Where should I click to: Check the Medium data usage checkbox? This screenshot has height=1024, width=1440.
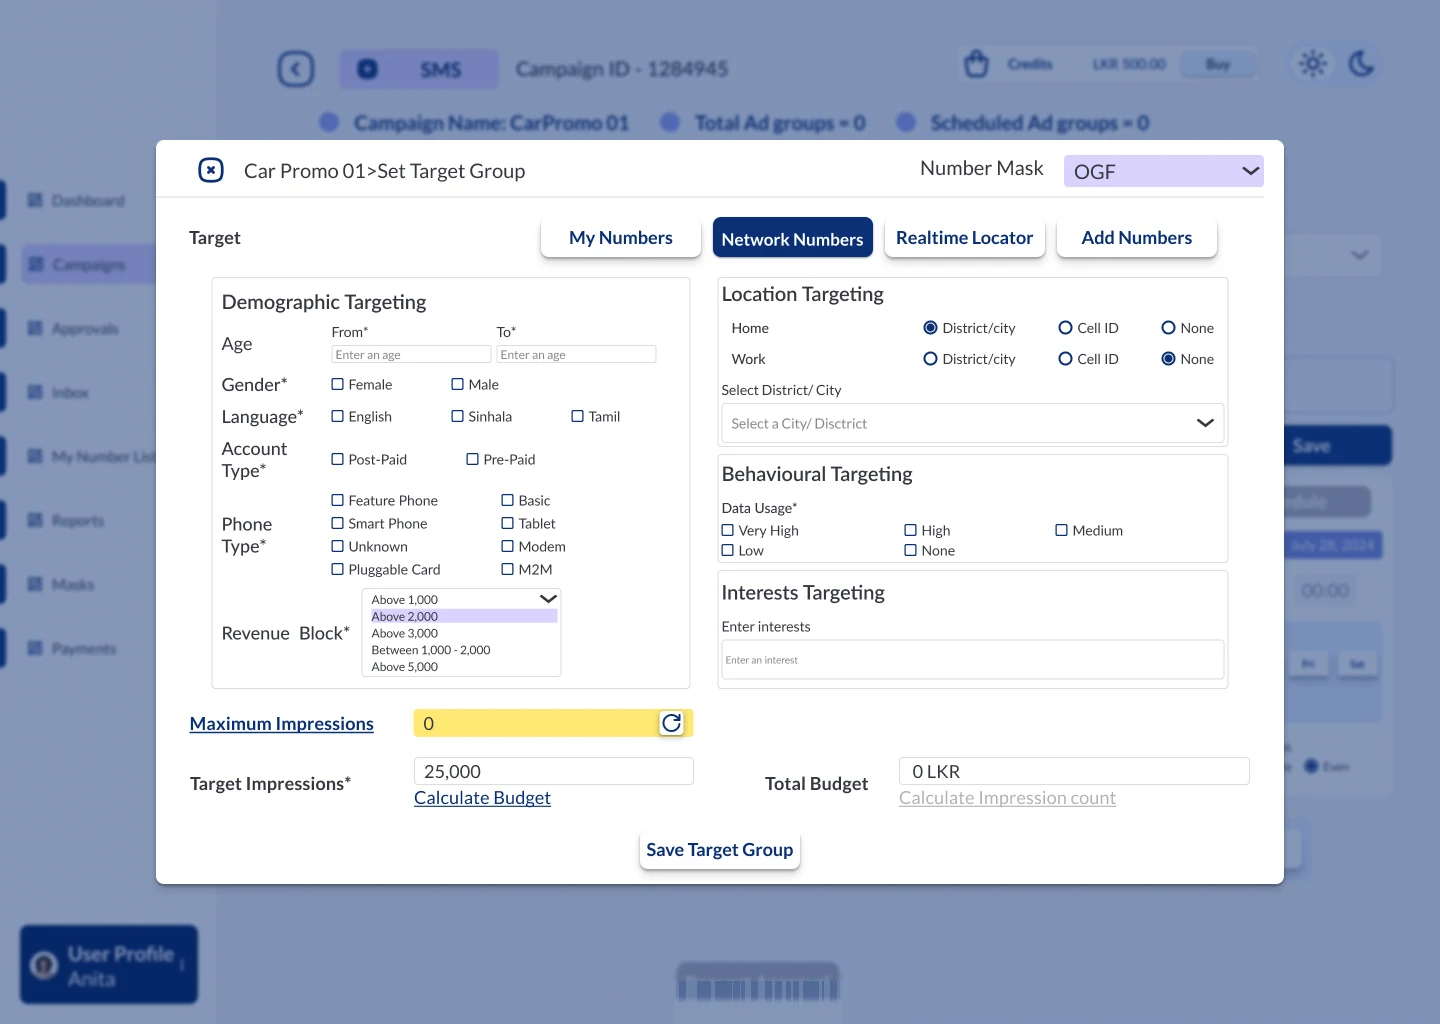[1062, 530]
